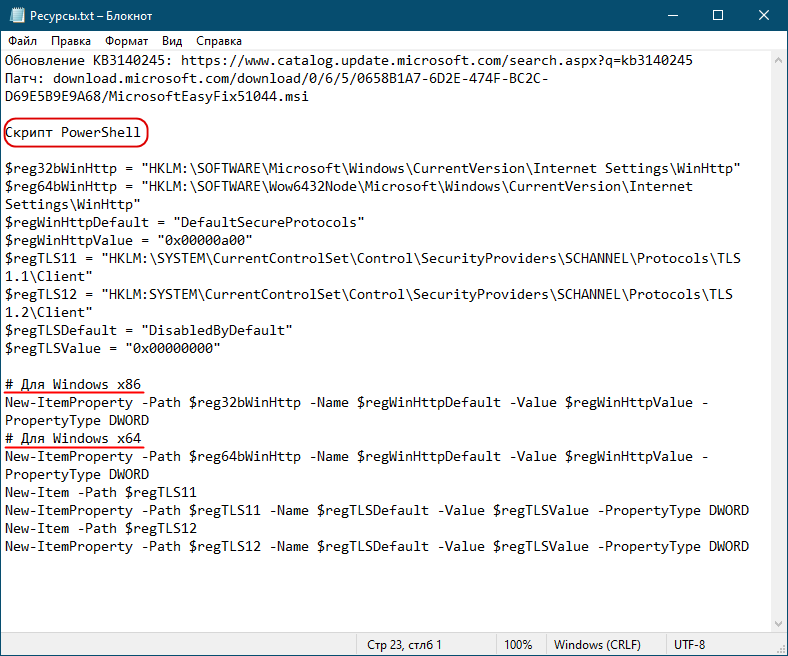Screen dimensions: 788x656
Task: Click the "Патч: download.microsoft.com" line
Action: tap(276, 78)
